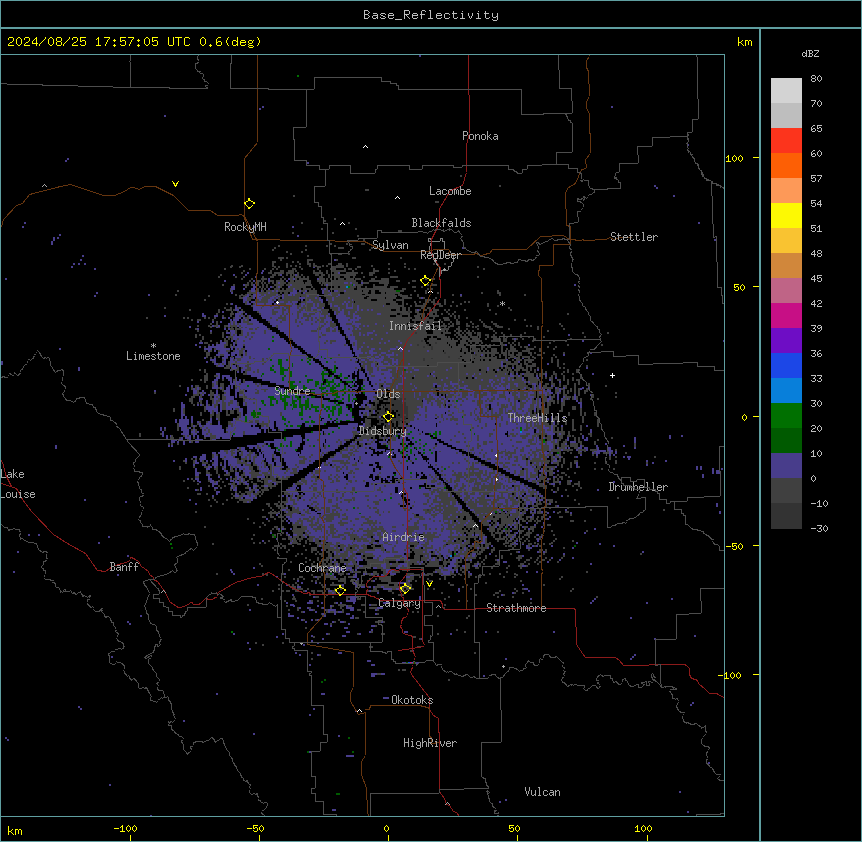Click the Lacombe city label
Viewport: 862px width, 842px height.
click(450, 191)
